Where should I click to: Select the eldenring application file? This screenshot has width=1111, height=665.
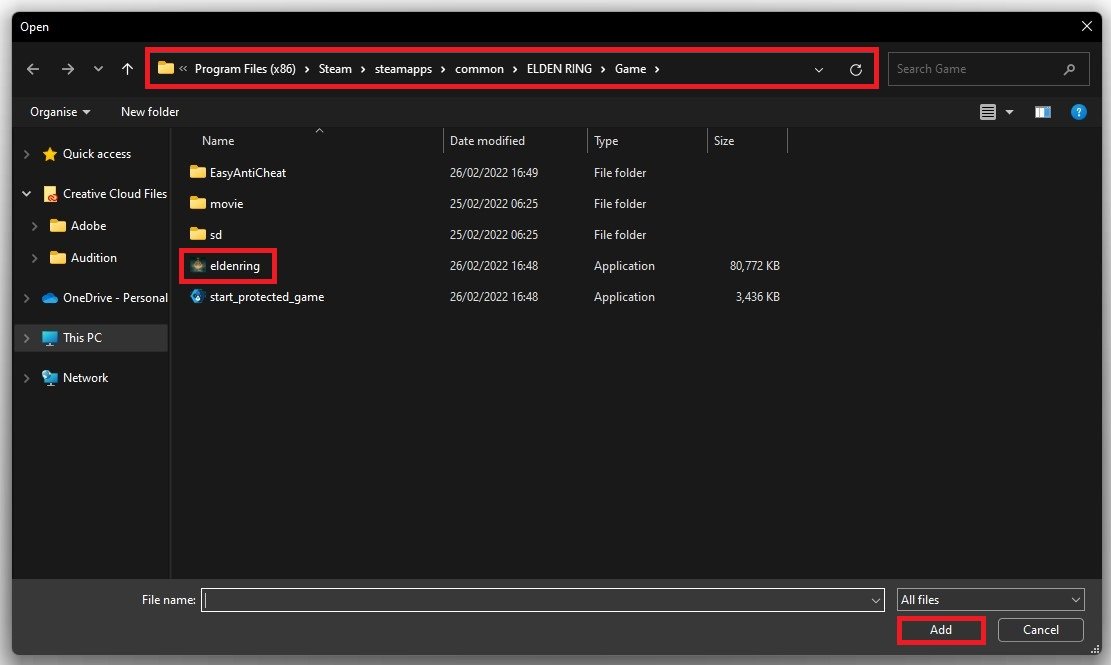(234, 266)
